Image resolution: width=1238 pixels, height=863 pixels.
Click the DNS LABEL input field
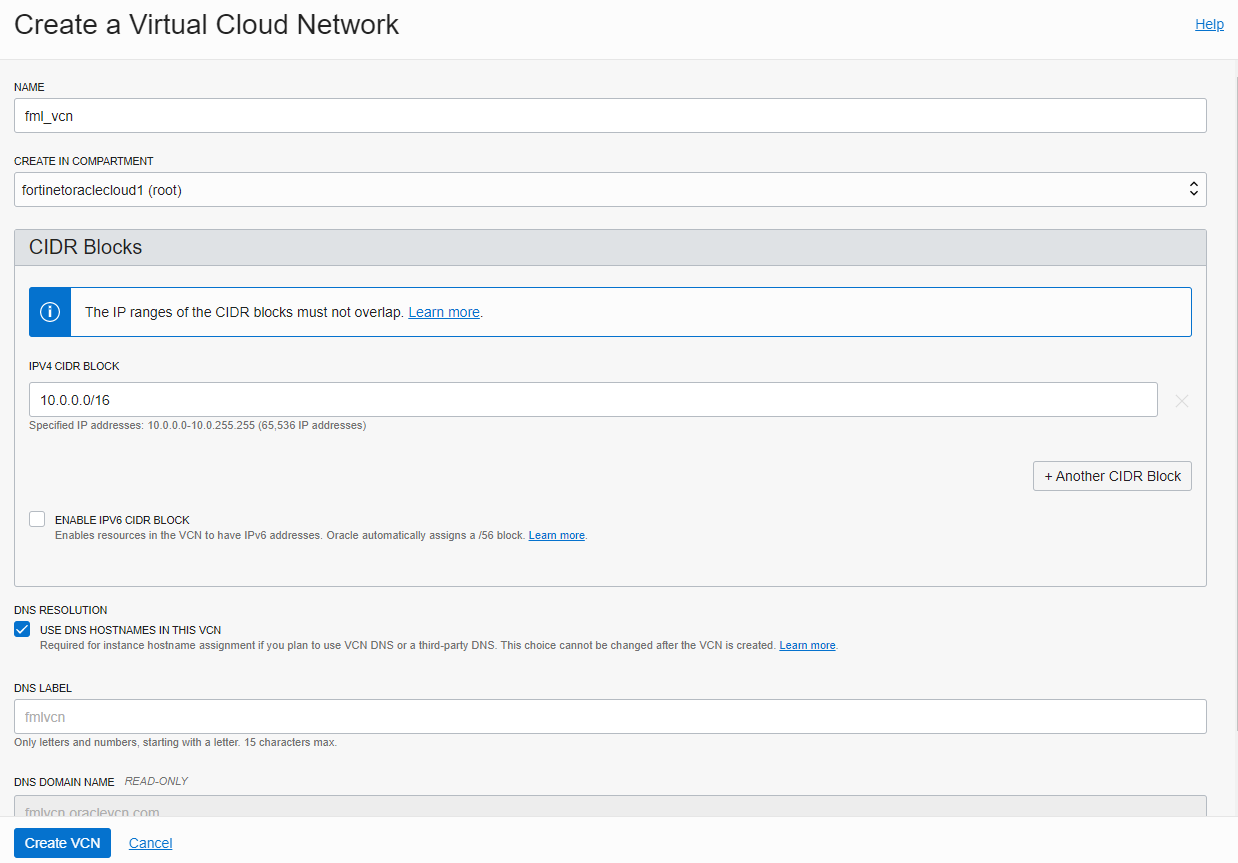610,716
